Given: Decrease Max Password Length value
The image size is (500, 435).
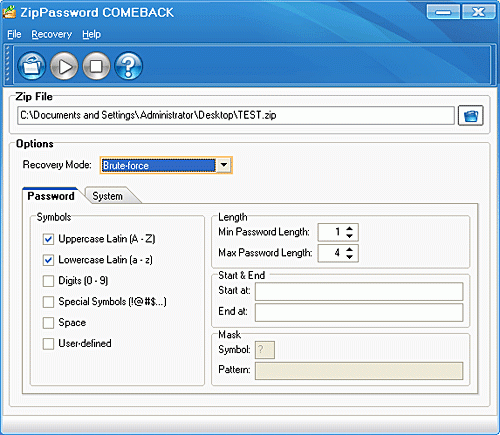Looking at the screenshot, I should 349,257.
